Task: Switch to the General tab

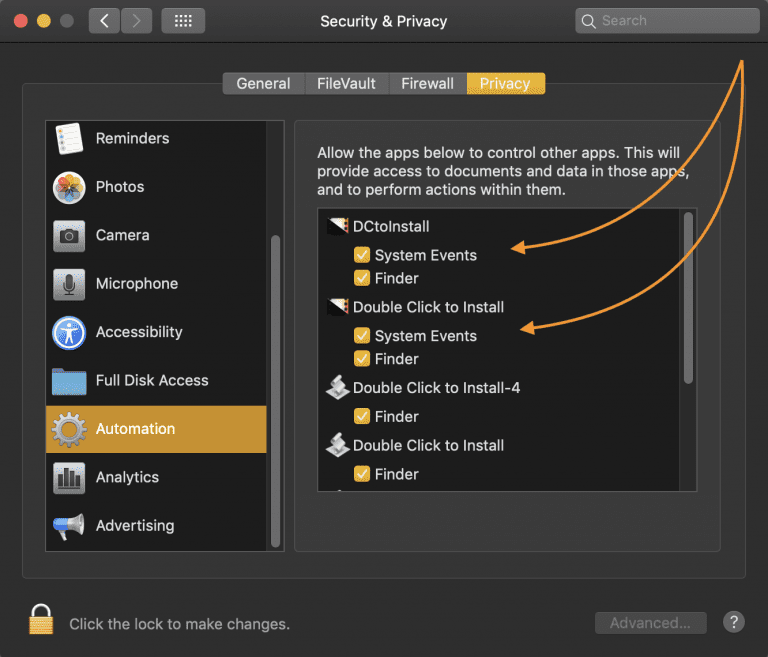Action: click(x=264, y=83)
